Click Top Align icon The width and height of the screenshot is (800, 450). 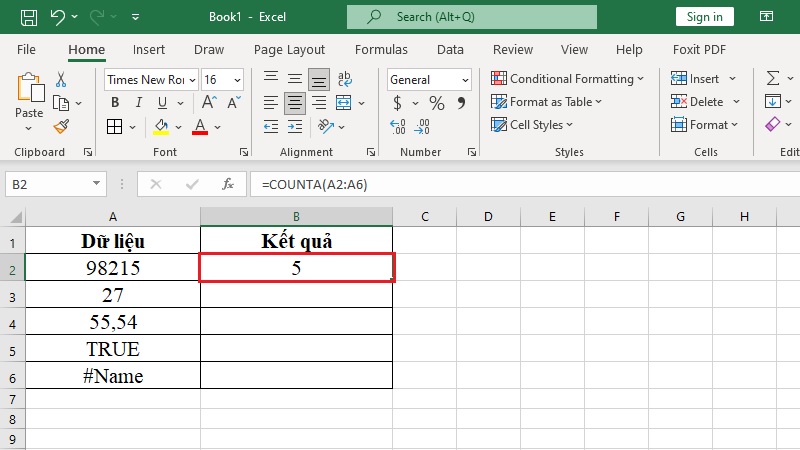point(271,79)
